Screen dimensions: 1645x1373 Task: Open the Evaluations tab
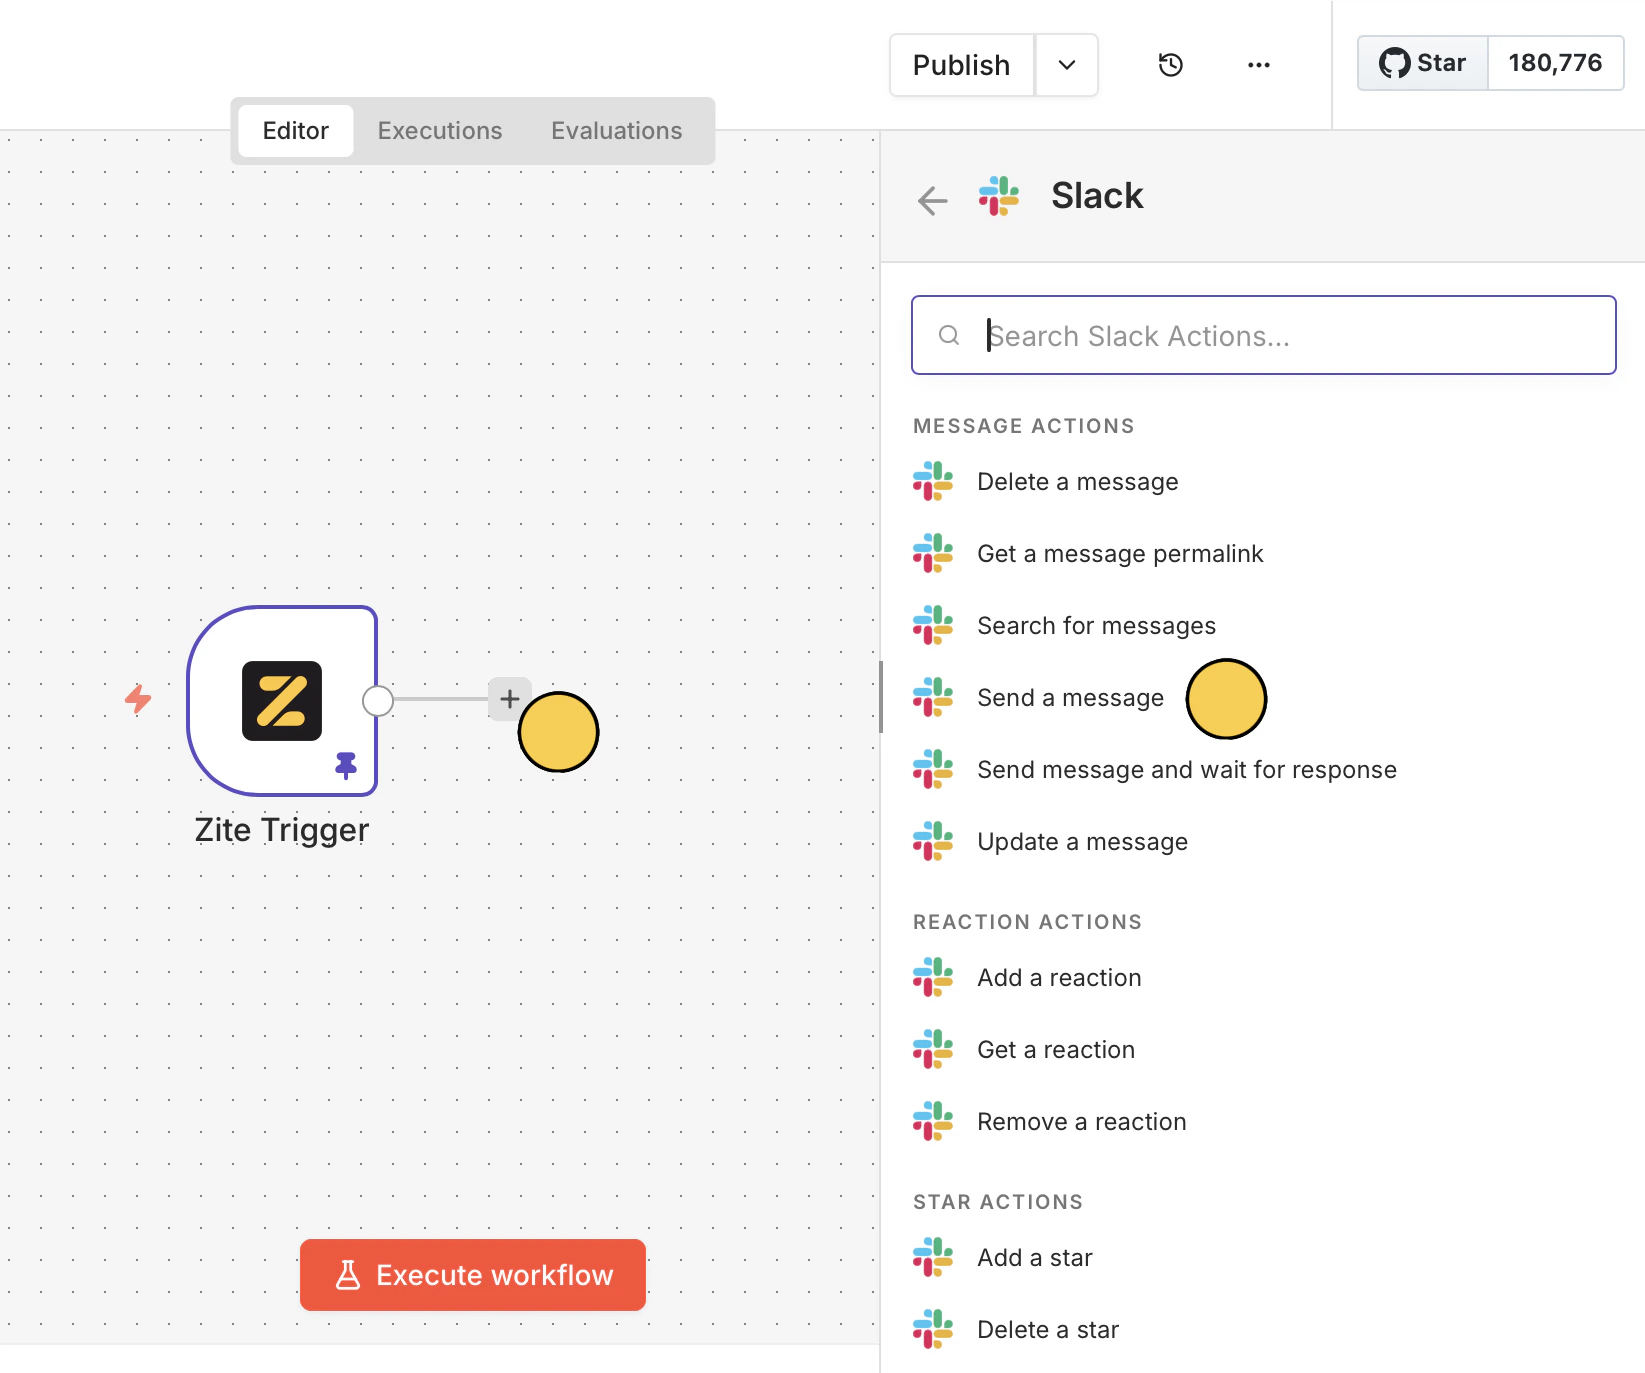pyautogui.click(x=617, y=131)
